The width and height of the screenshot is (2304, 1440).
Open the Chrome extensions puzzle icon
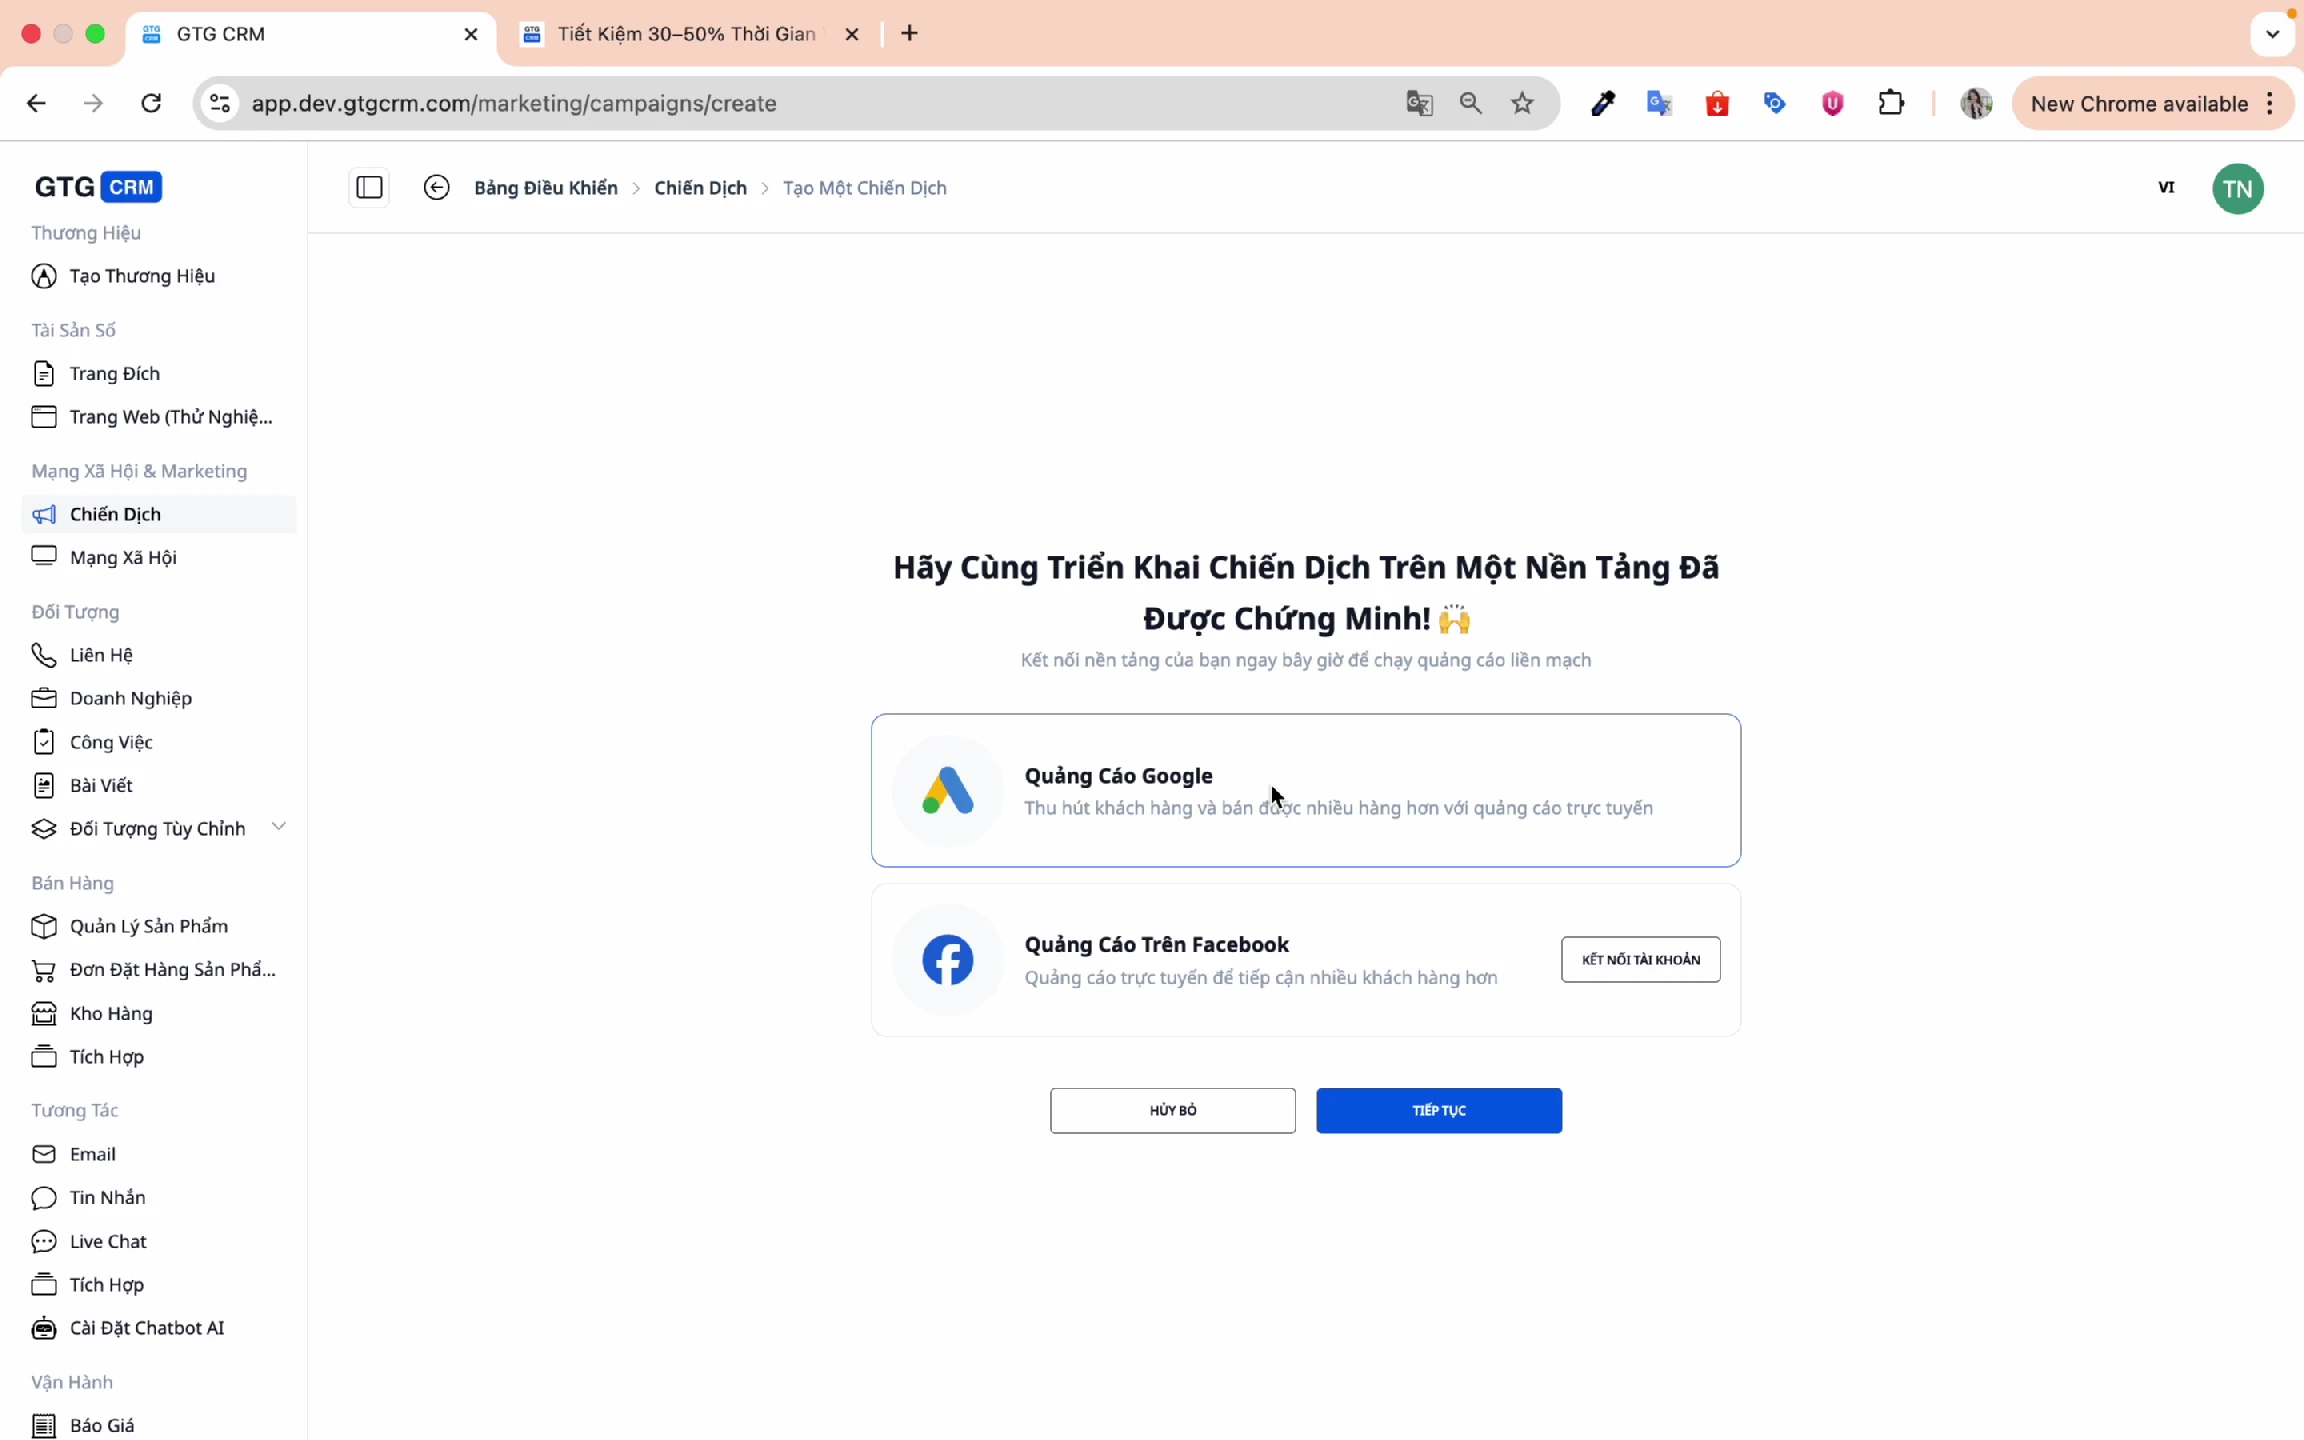click(x=1892, y=103)
